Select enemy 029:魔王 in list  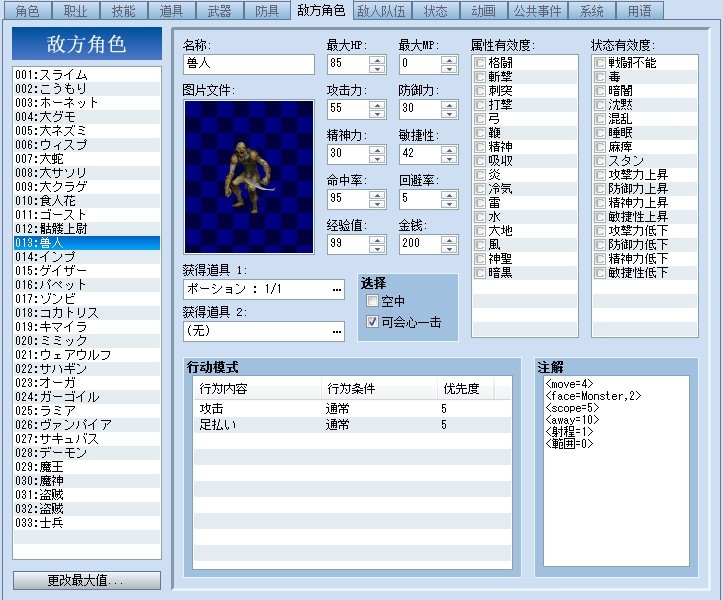[87, 467]
